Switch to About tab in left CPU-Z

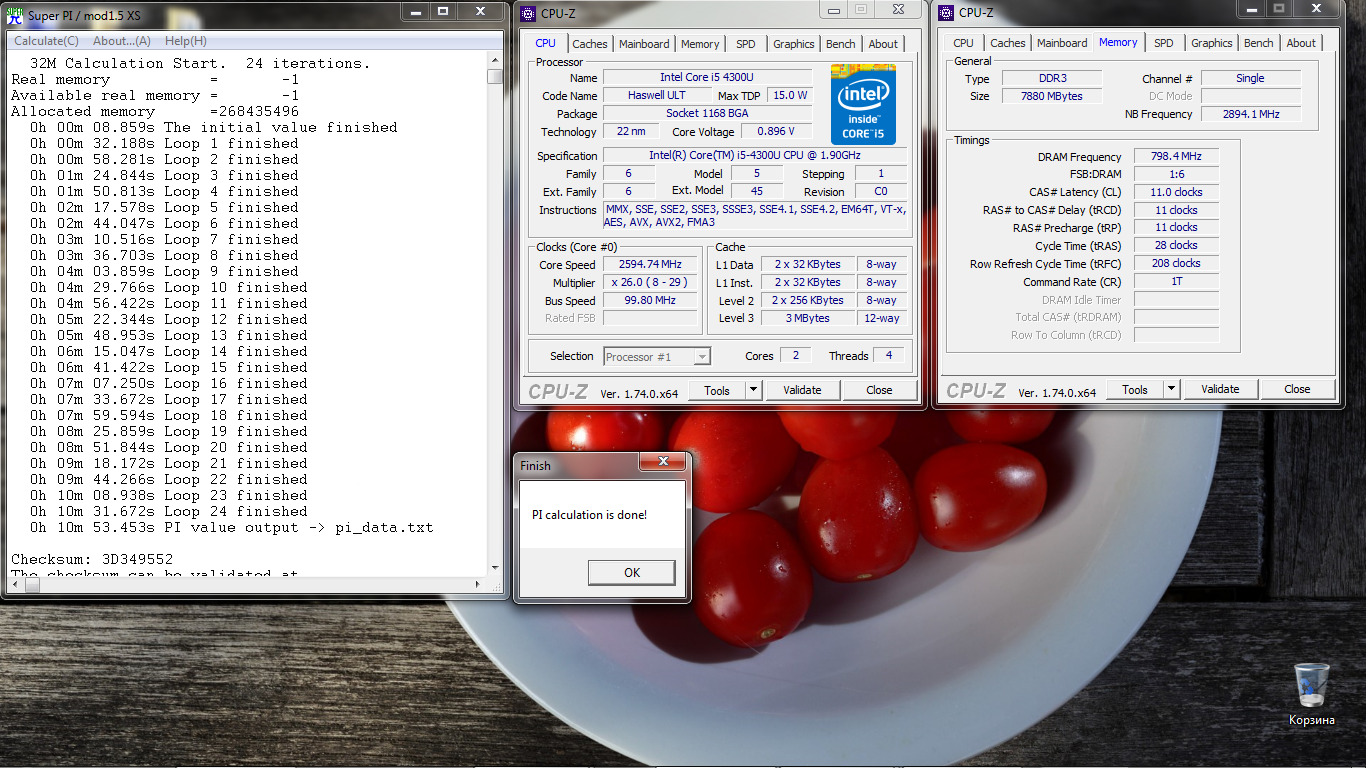(x=883, y=44)
